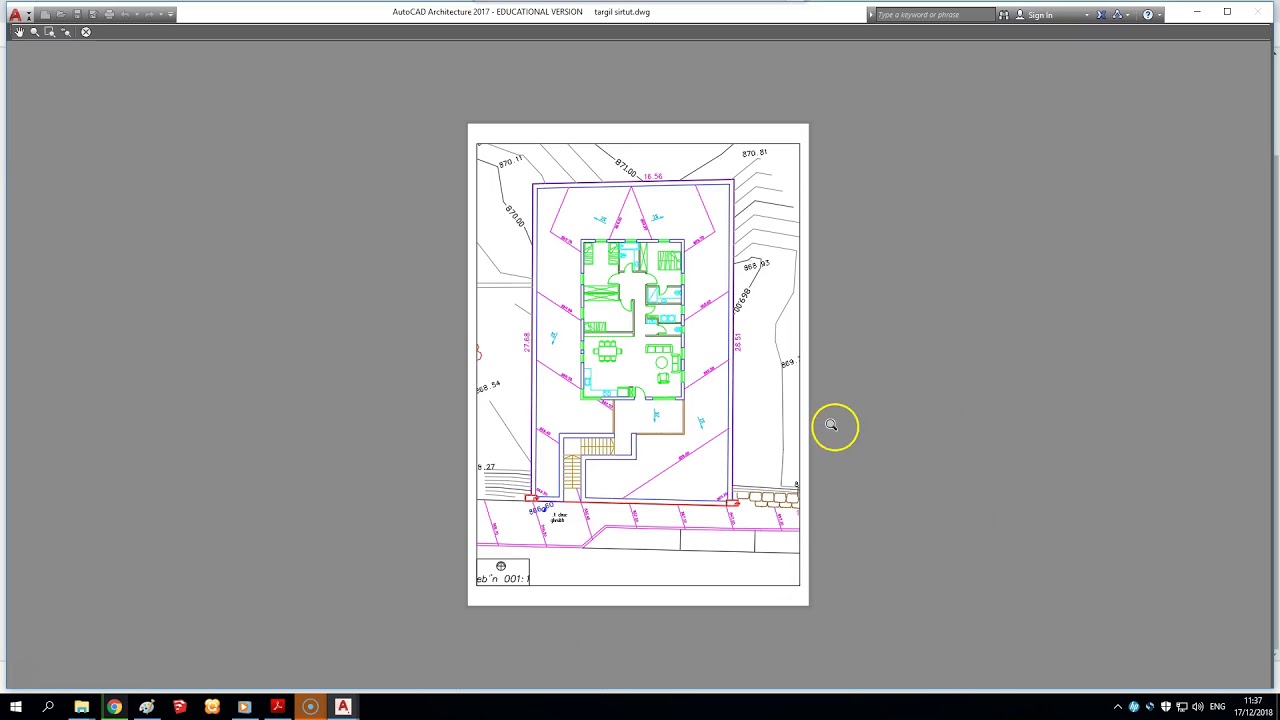The image size is (1280, 720).
Task: Select the Zoom Window tool in preview toolbar
Action: [x=50, y=32]
